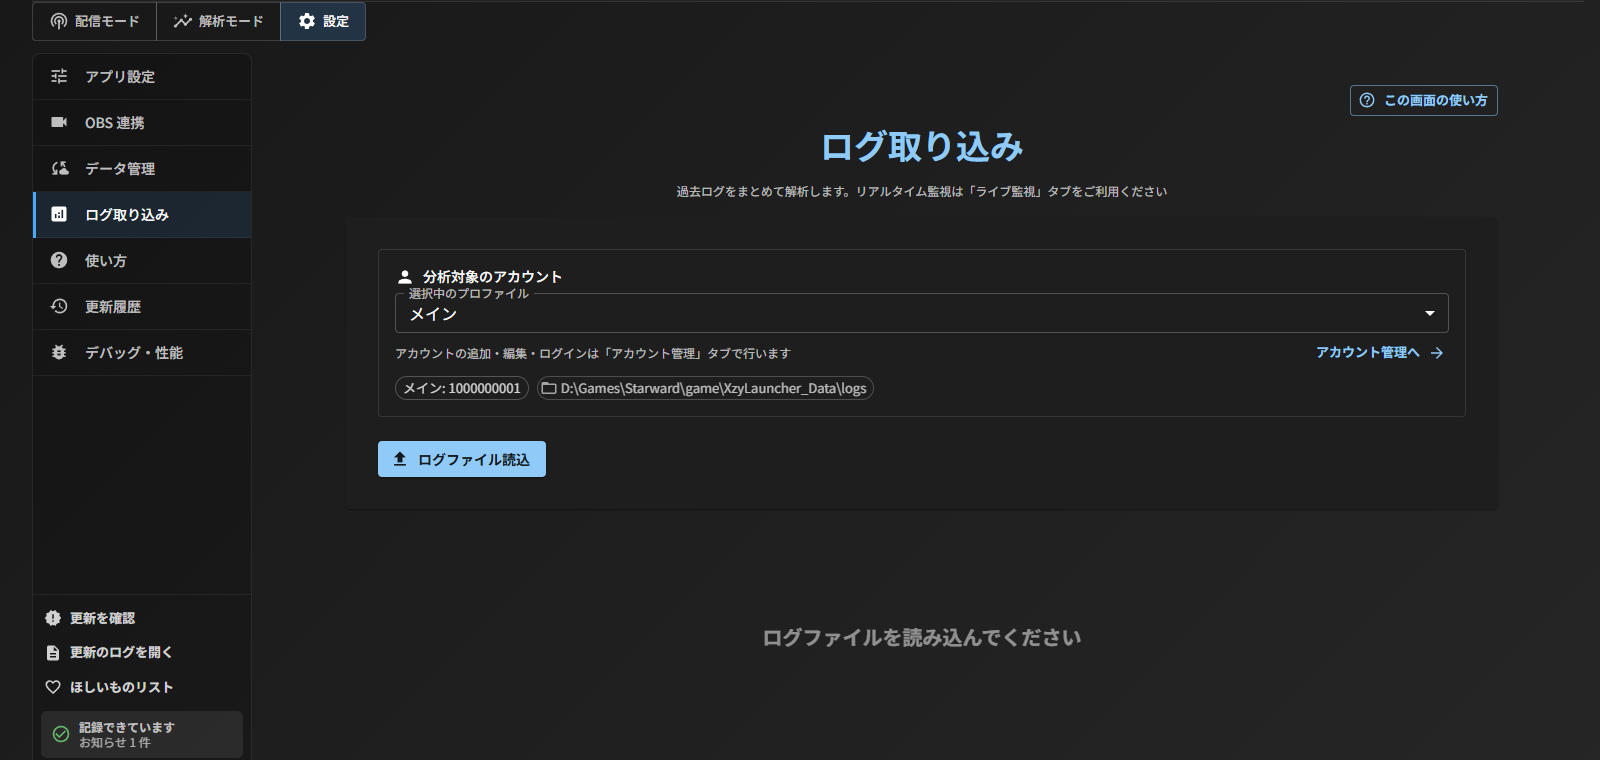This screenshot has height=760, width=1600.
Task: Click the D:\Games\Starward logs path chip
Action: click(705, 388)
